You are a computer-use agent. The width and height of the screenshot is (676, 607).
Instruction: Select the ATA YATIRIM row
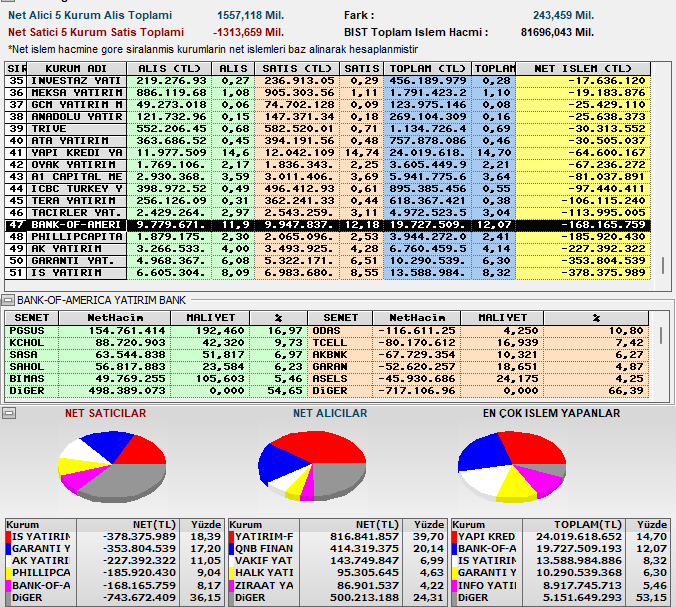click(x=328, y=141)
